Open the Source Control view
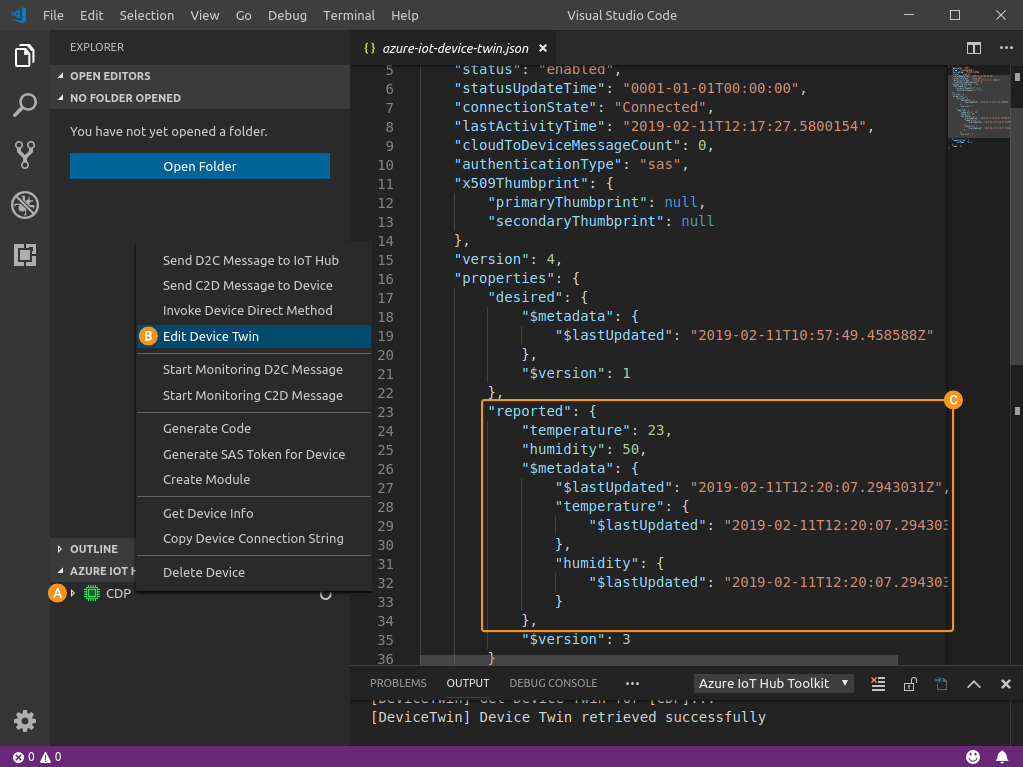1023x767 pixels. coord(25,154)
